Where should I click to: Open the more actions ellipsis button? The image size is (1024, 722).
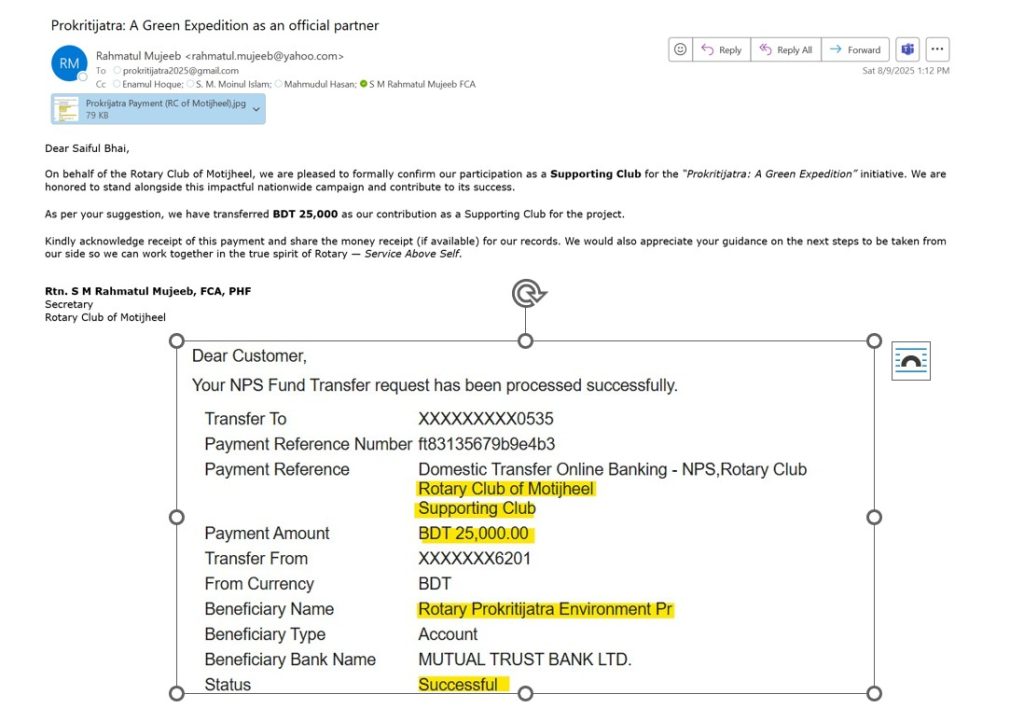tap(937, 50)
